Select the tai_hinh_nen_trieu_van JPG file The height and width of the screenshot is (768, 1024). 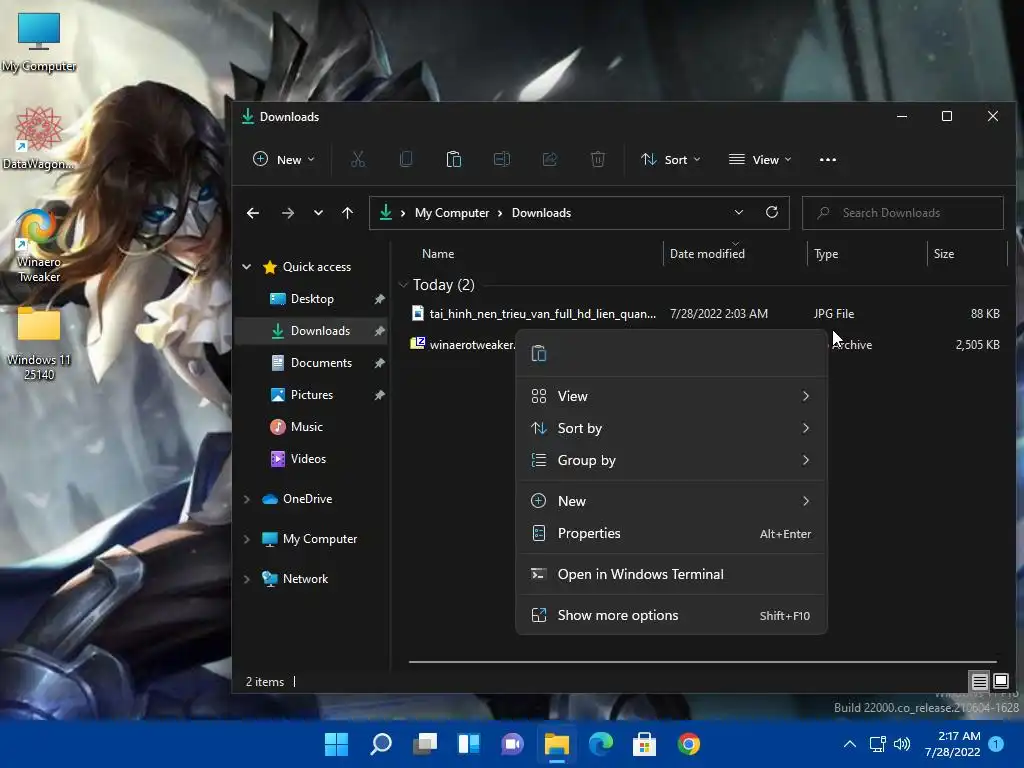pyautogui.click(x=705, y=313)
